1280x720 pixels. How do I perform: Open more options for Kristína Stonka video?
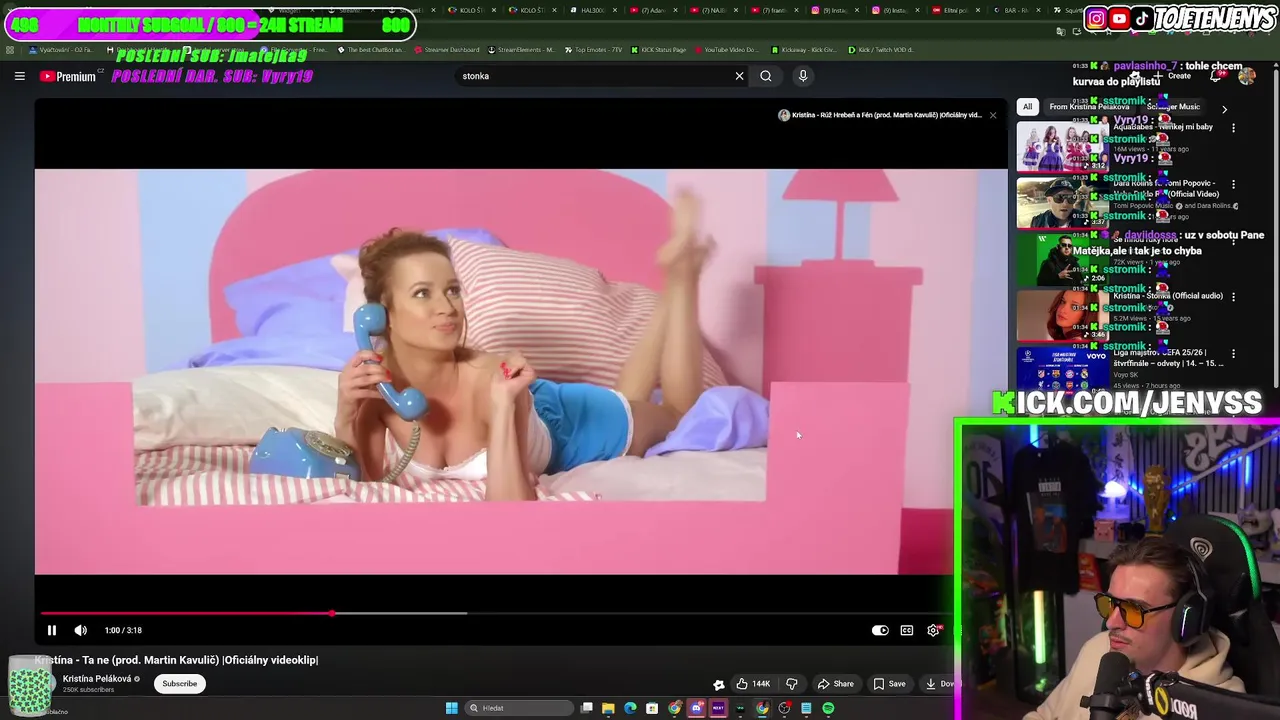pos(1233,297)
